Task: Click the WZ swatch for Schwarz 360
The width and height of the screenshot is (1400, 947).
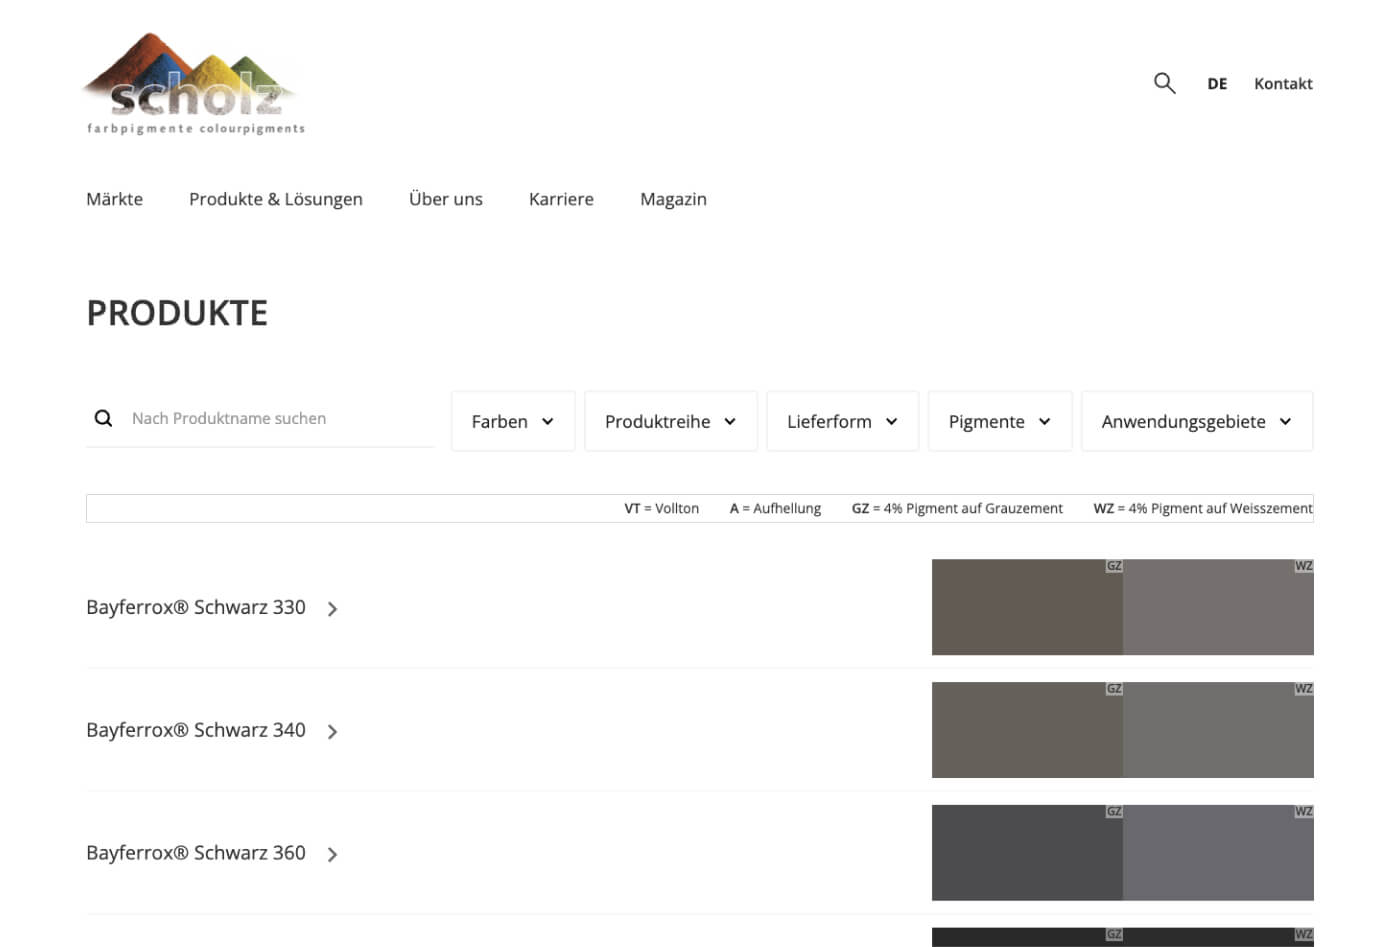Action: 1218,853
